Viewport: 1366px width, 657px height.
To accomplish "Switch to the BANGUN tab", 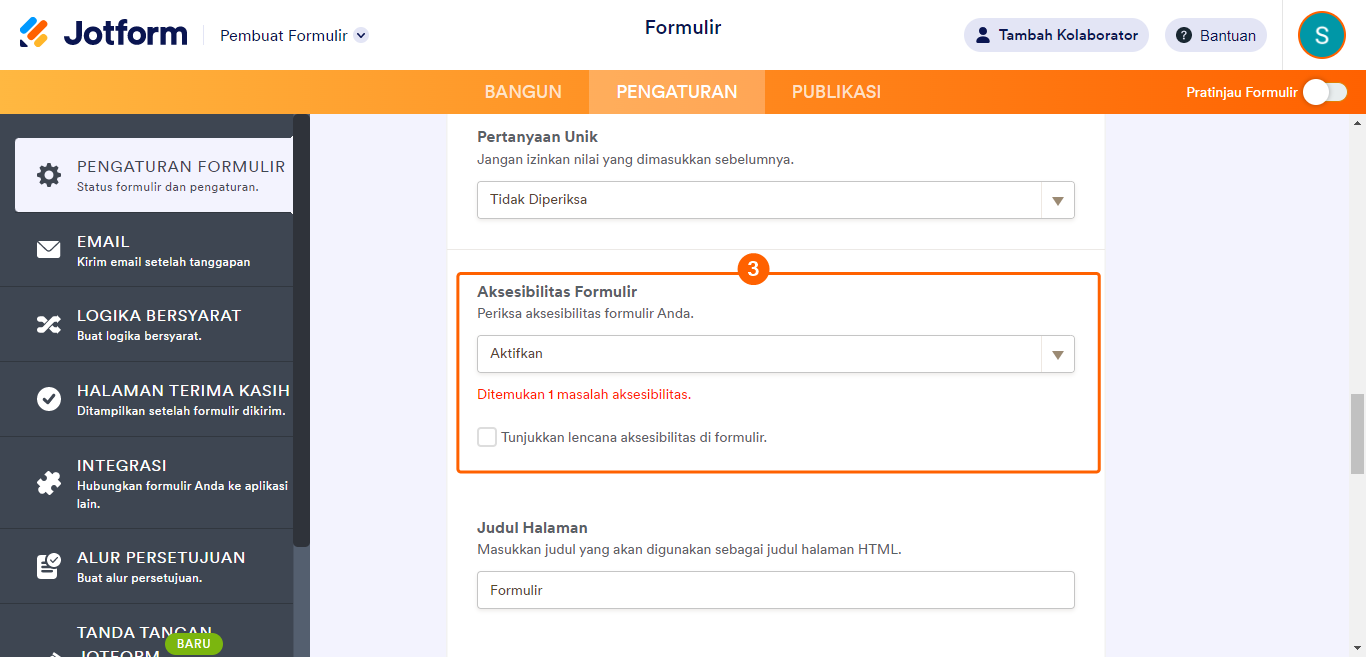I will point(523,92).
